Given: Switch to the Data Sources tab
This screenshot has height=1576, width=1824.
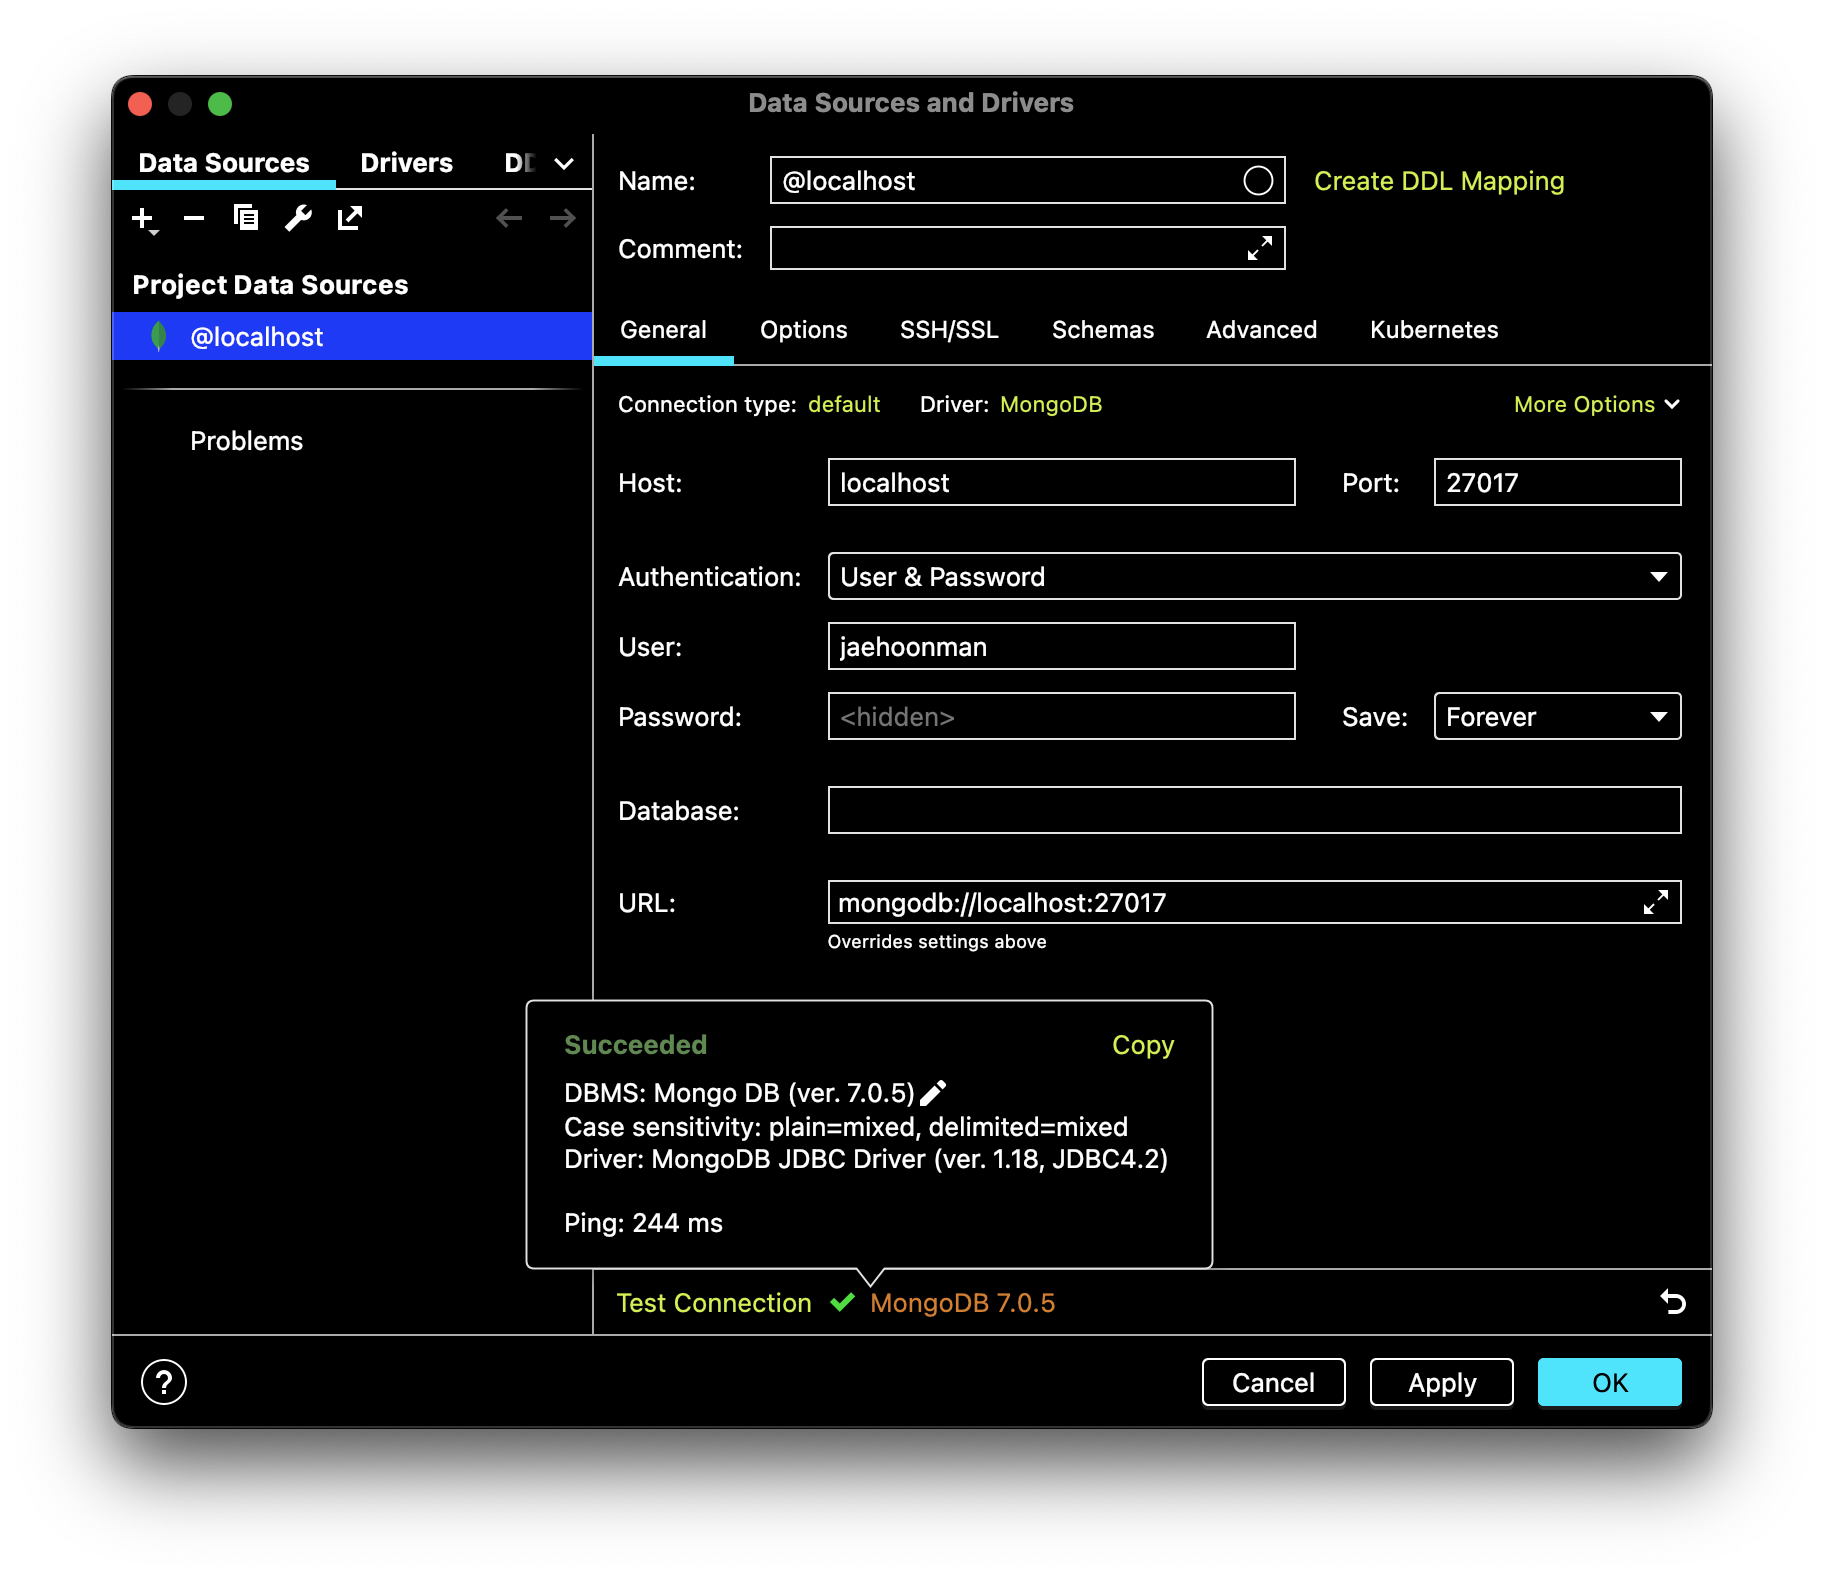Looking at the screenshot, I should (224, 163).
